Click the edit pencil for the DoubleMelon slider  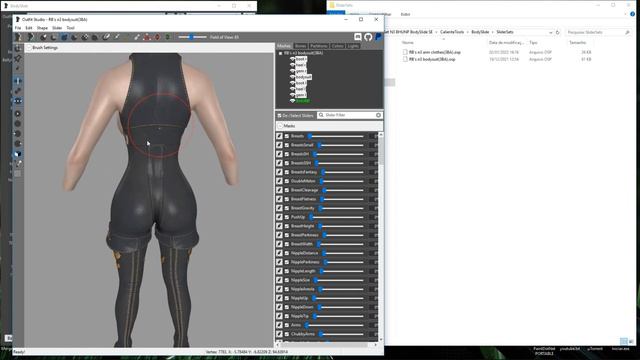(x=280, y=181)
